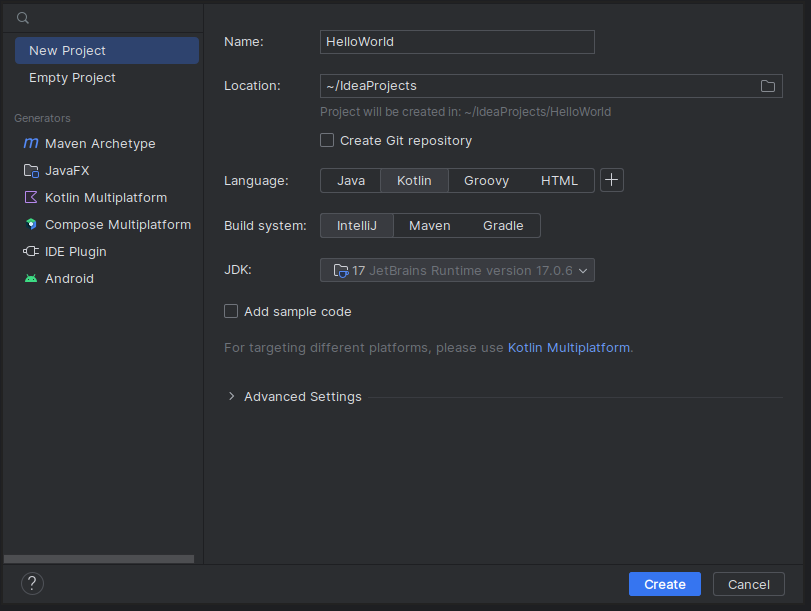Click the Create button

pyautogui.click(x=665, y=584)
